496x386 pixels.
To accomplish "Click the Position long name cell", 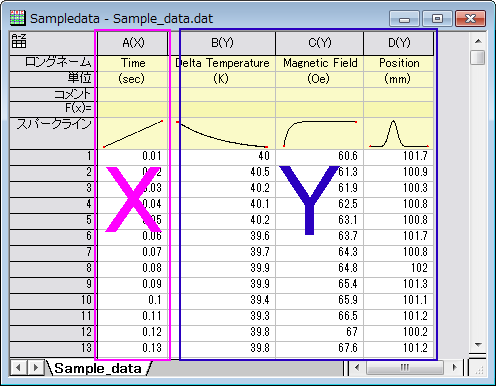I will pos(399,63).
